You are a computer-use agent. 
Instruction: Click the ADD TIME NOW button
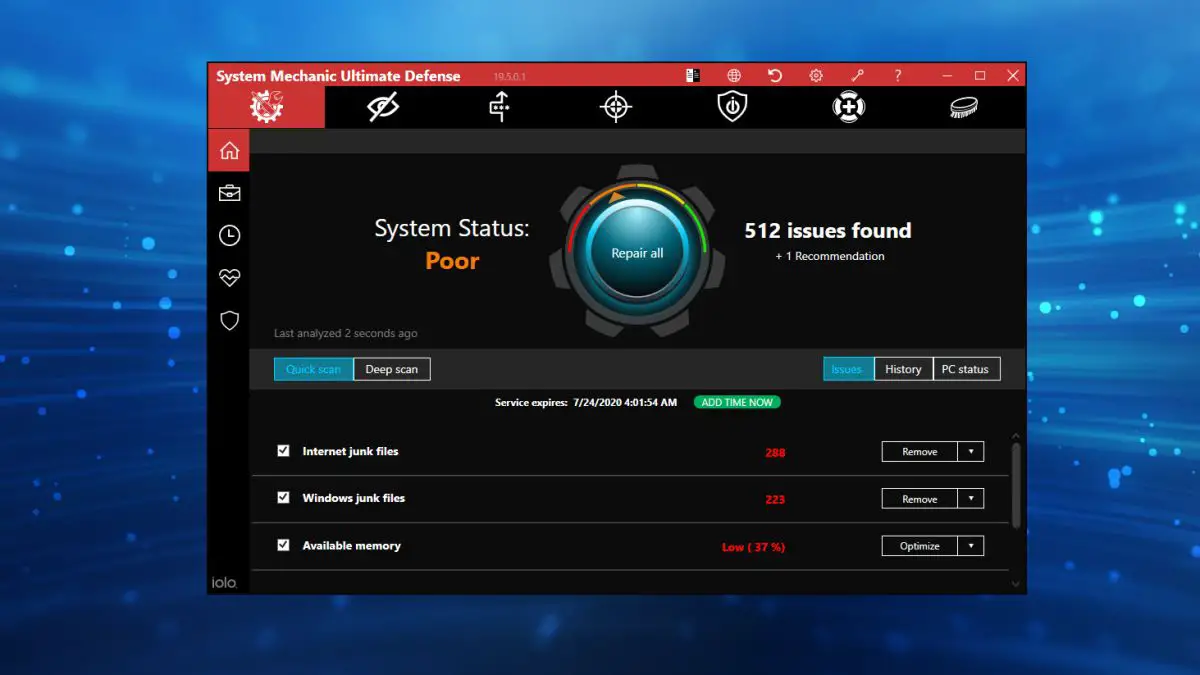[737, 402]
